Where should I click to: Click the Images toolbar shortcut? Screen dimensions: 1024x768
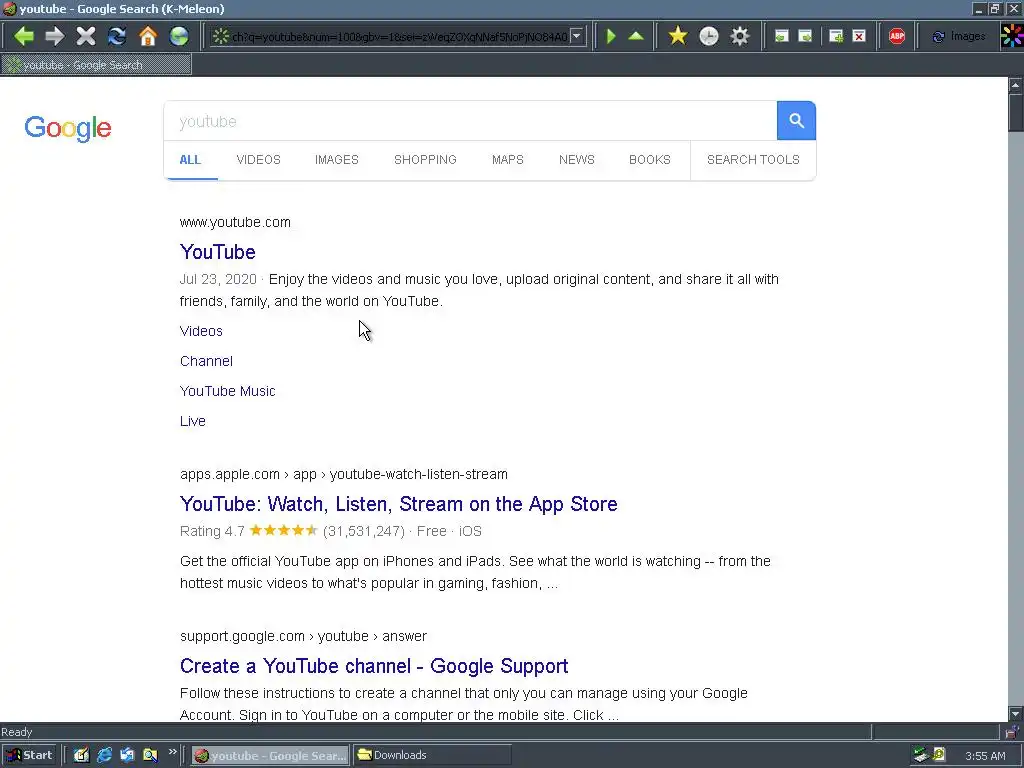click(x=959, y=36)
